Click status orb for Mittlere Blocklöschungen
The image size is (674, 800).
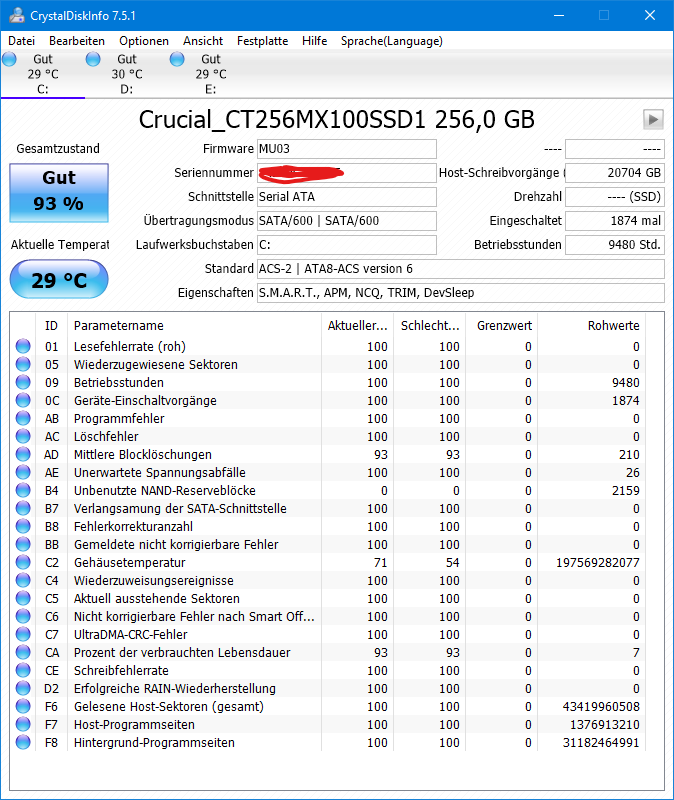(23, 454)
